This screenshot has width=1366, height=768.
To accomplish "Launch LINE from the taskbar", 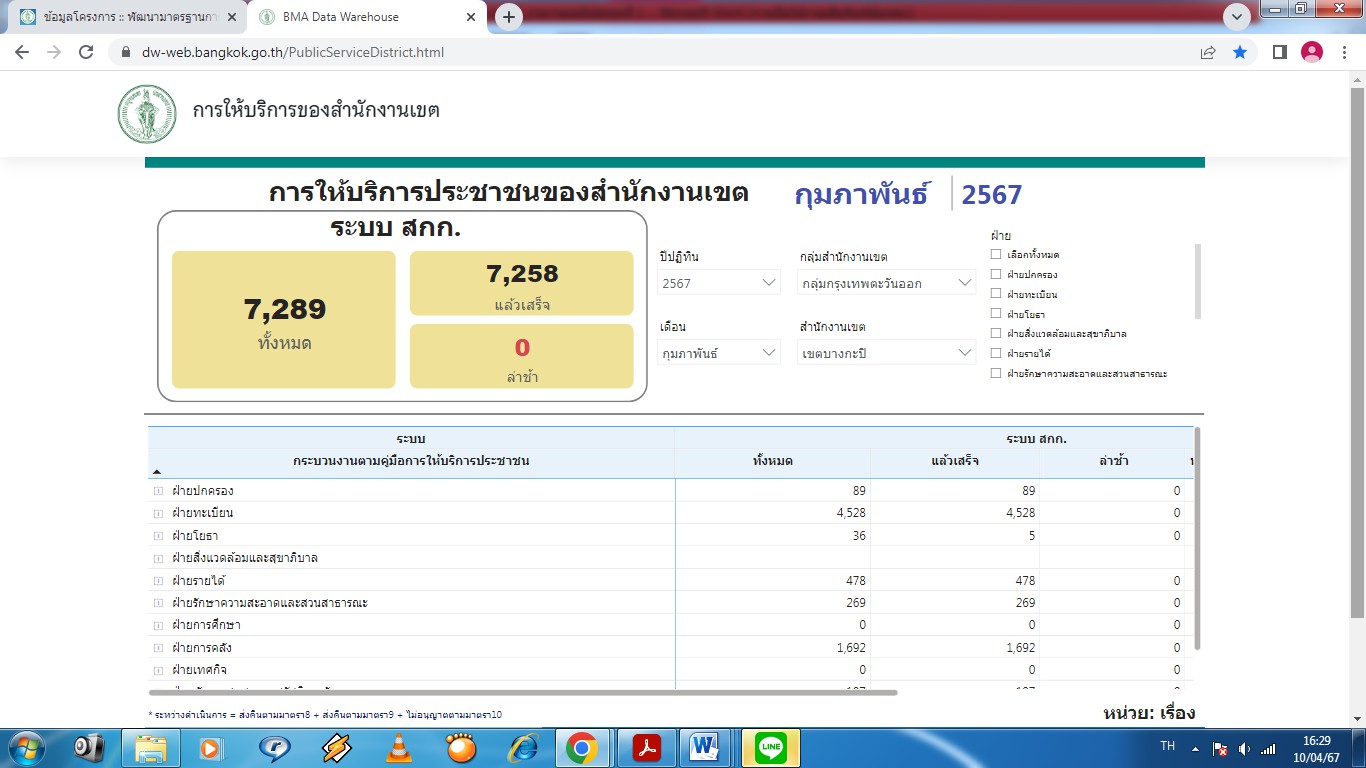I will tap(771, 747).
